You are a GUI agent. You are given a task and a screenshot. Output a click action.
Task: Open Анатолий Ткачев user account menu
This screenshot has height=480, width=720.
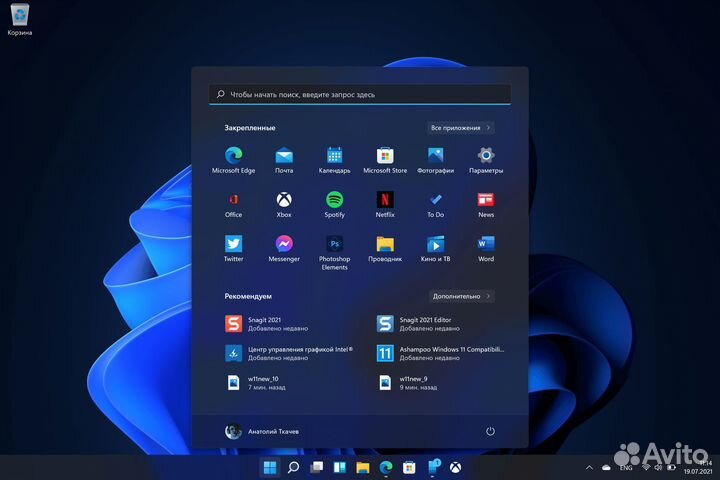262,431
